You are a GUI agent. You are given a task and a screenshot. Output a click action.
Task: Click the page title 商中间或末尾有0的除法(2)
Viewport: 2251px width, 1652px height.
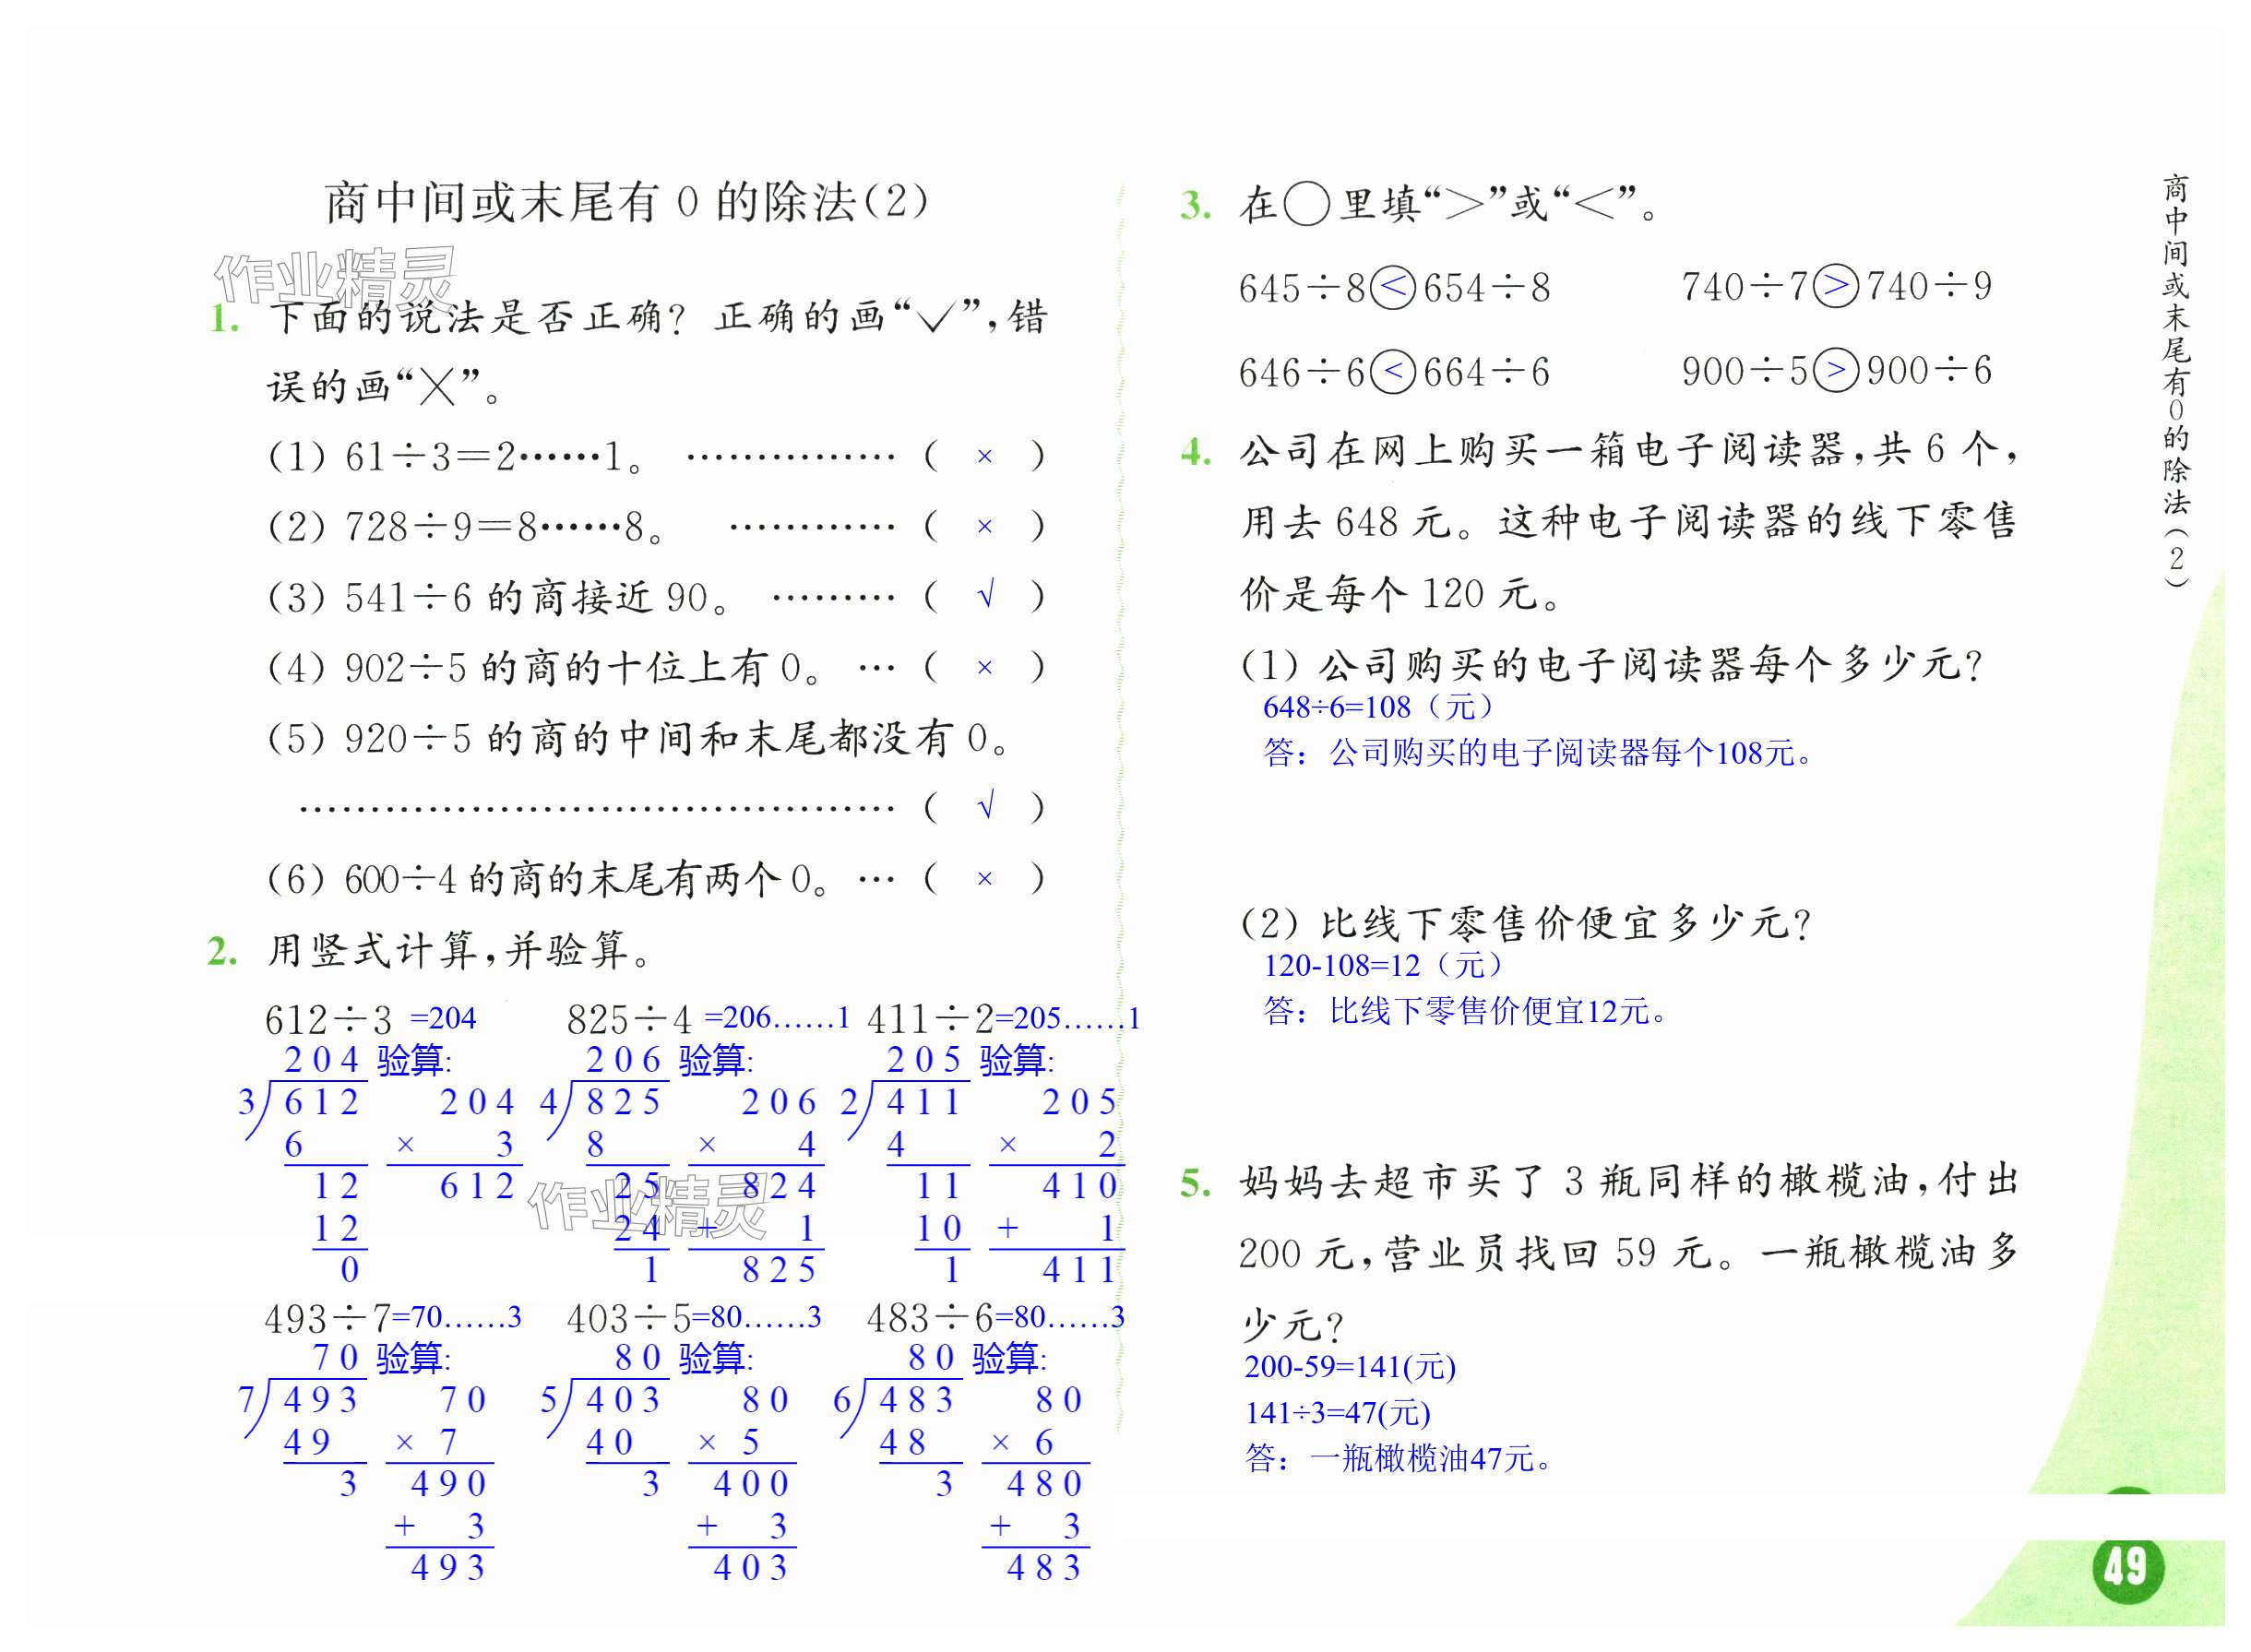627,202
